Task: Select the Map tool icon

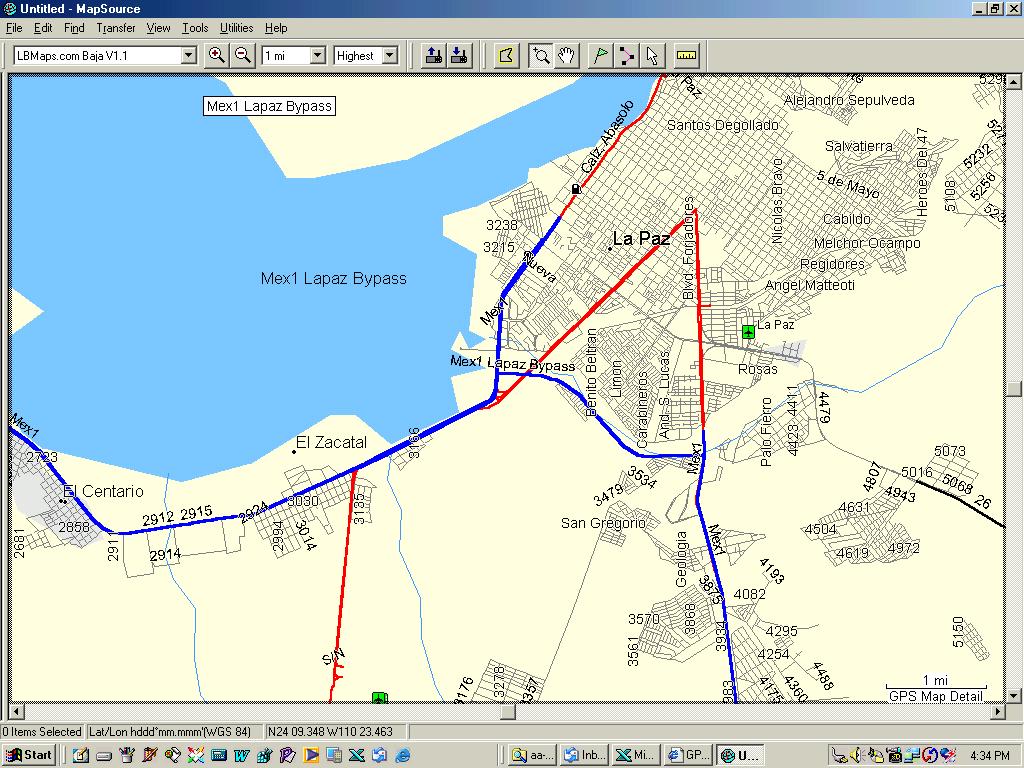Action: (507, 56)
